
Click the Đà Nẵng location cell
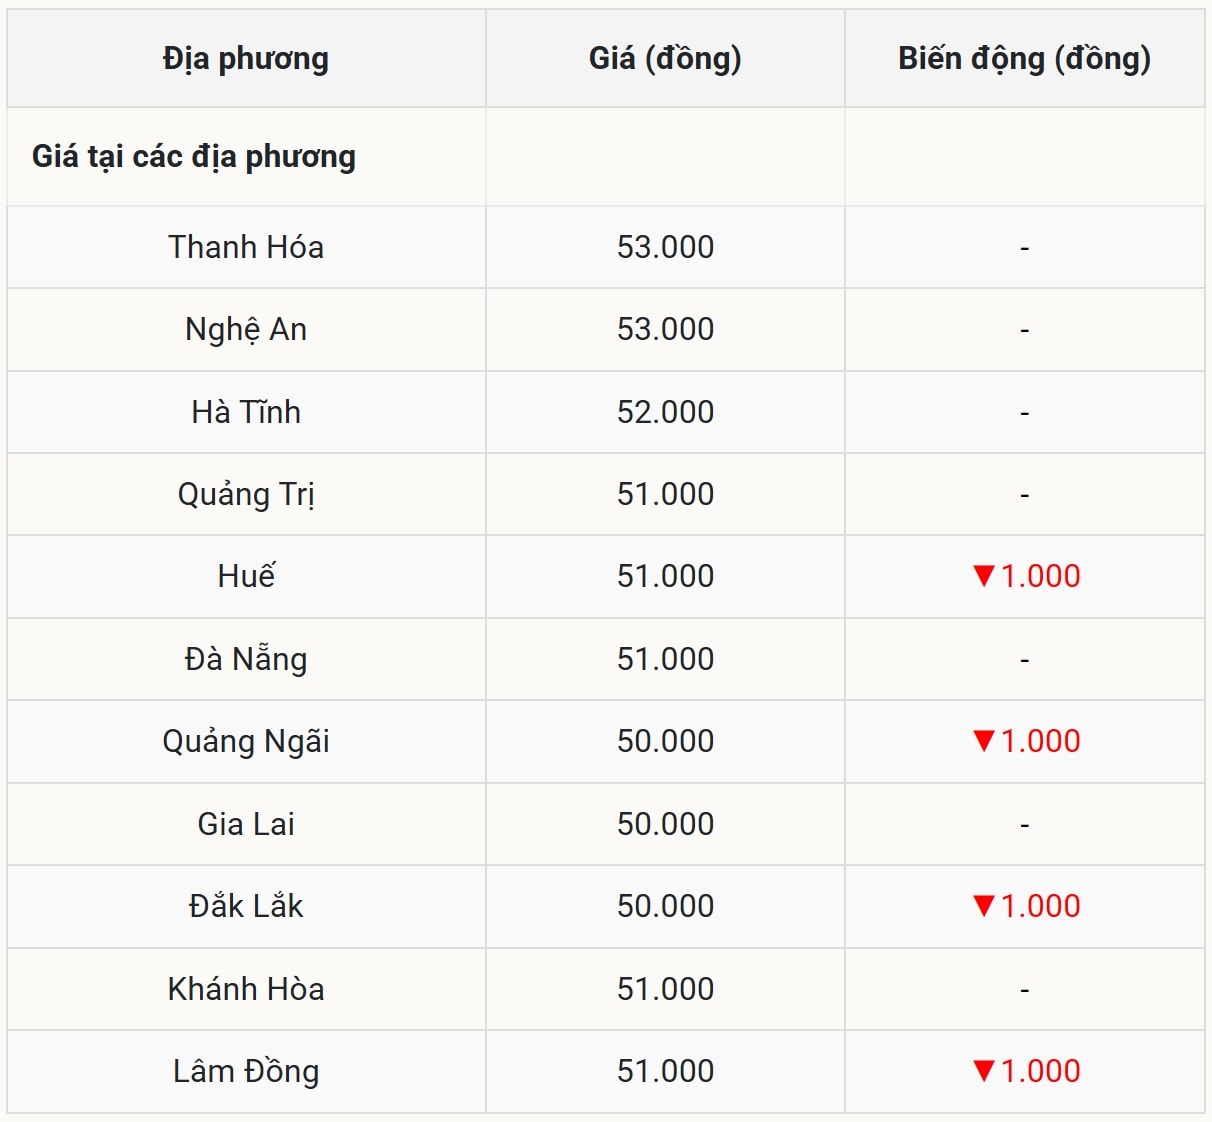click(246, 659)
